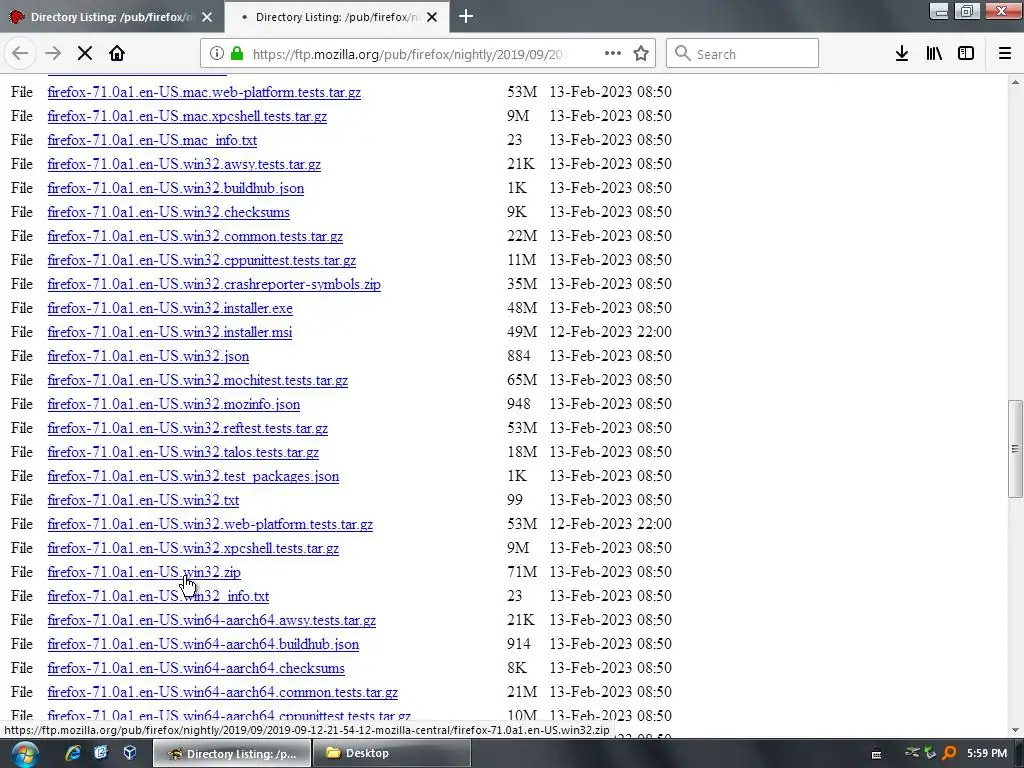Open the Downloads panel arrow
1024x768 pixels.
(902, 54)
